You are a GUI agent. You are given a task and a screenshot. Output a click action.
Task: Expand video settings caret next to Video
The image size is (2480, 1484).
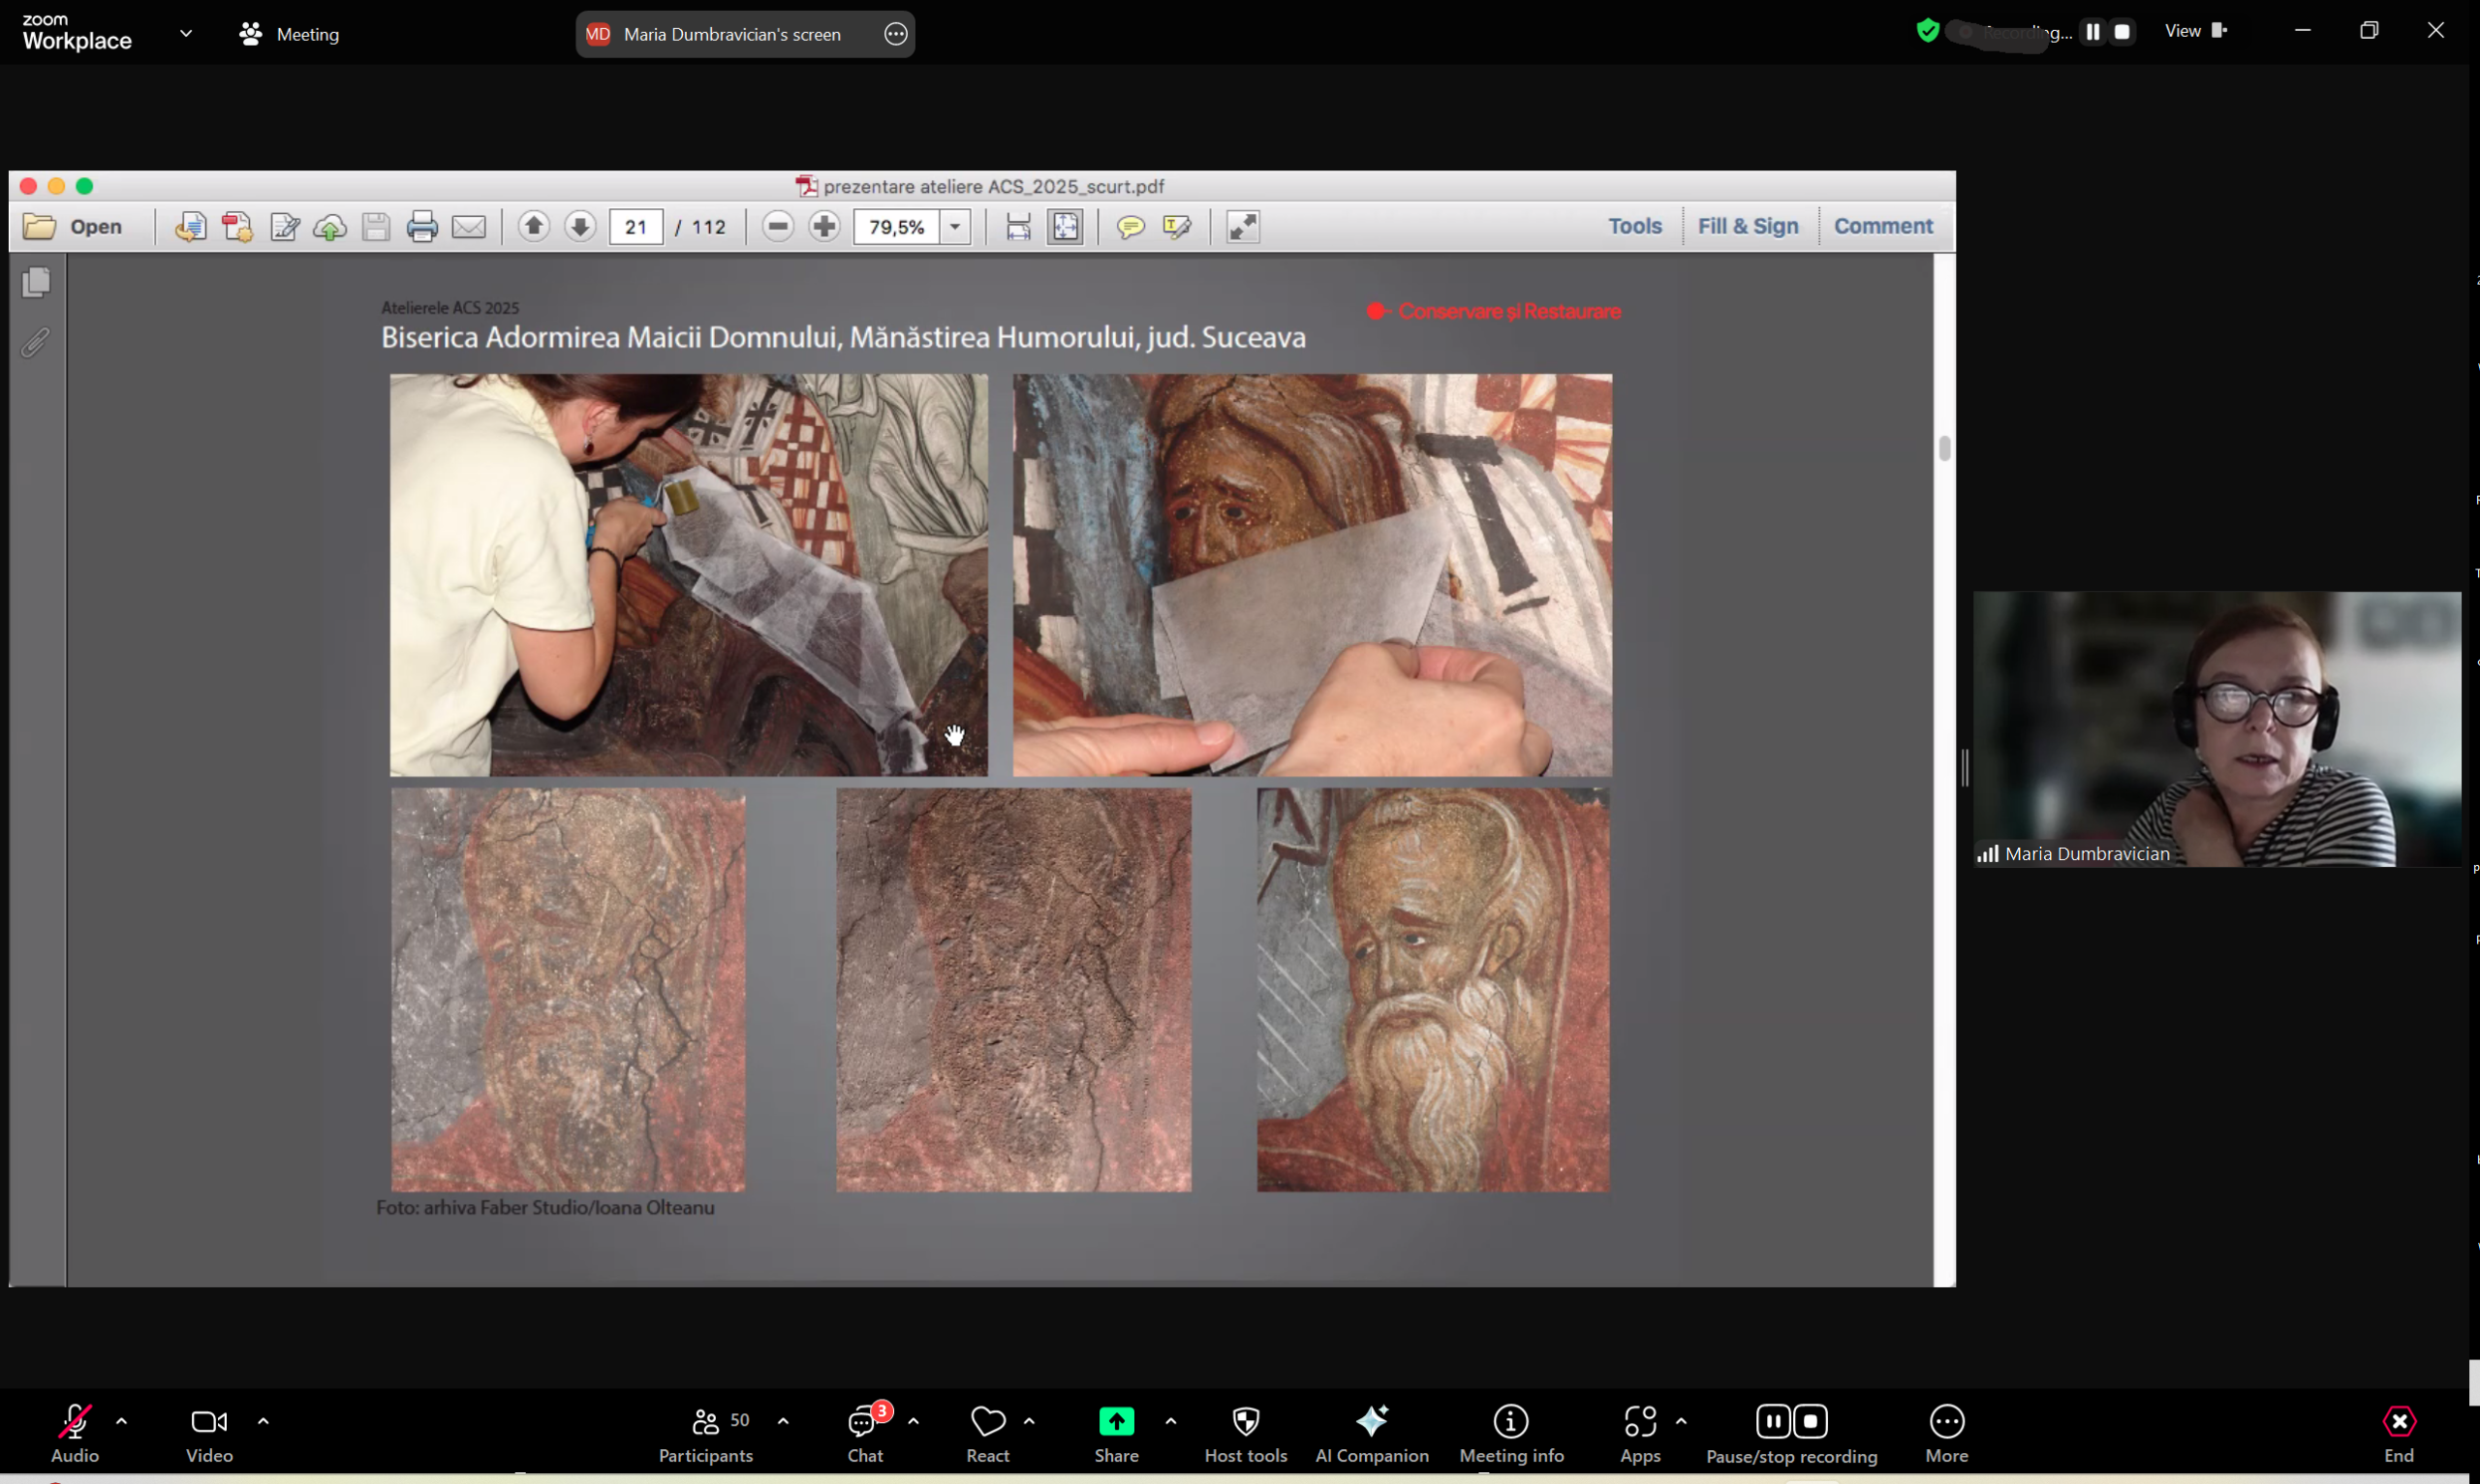coord(263,1420)
